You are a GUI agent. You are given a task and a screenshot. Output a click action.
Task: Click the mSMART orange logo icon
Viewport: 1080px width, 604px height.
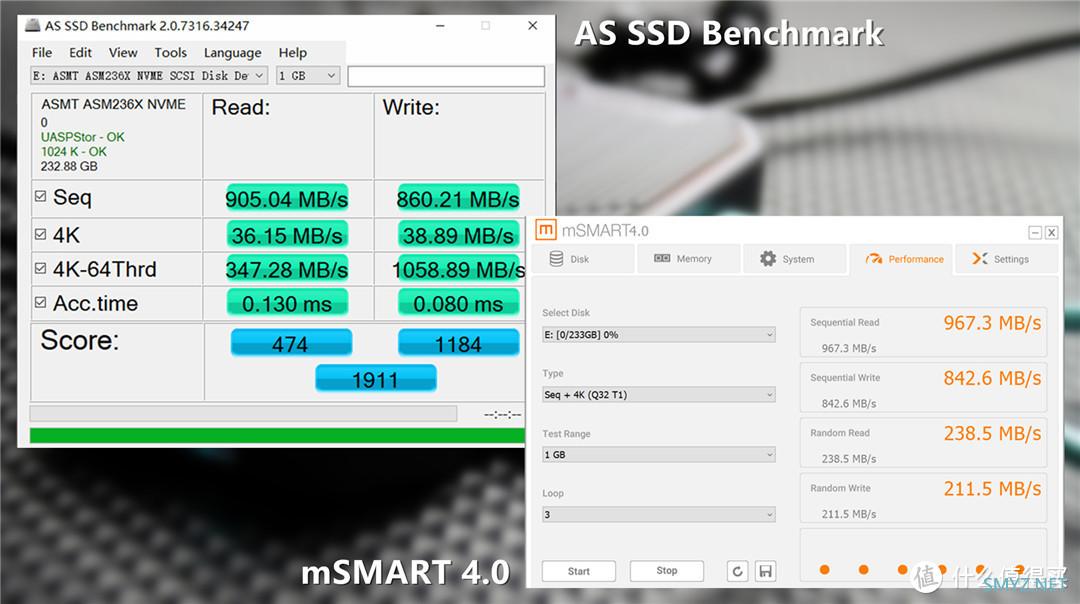[546, 229]
